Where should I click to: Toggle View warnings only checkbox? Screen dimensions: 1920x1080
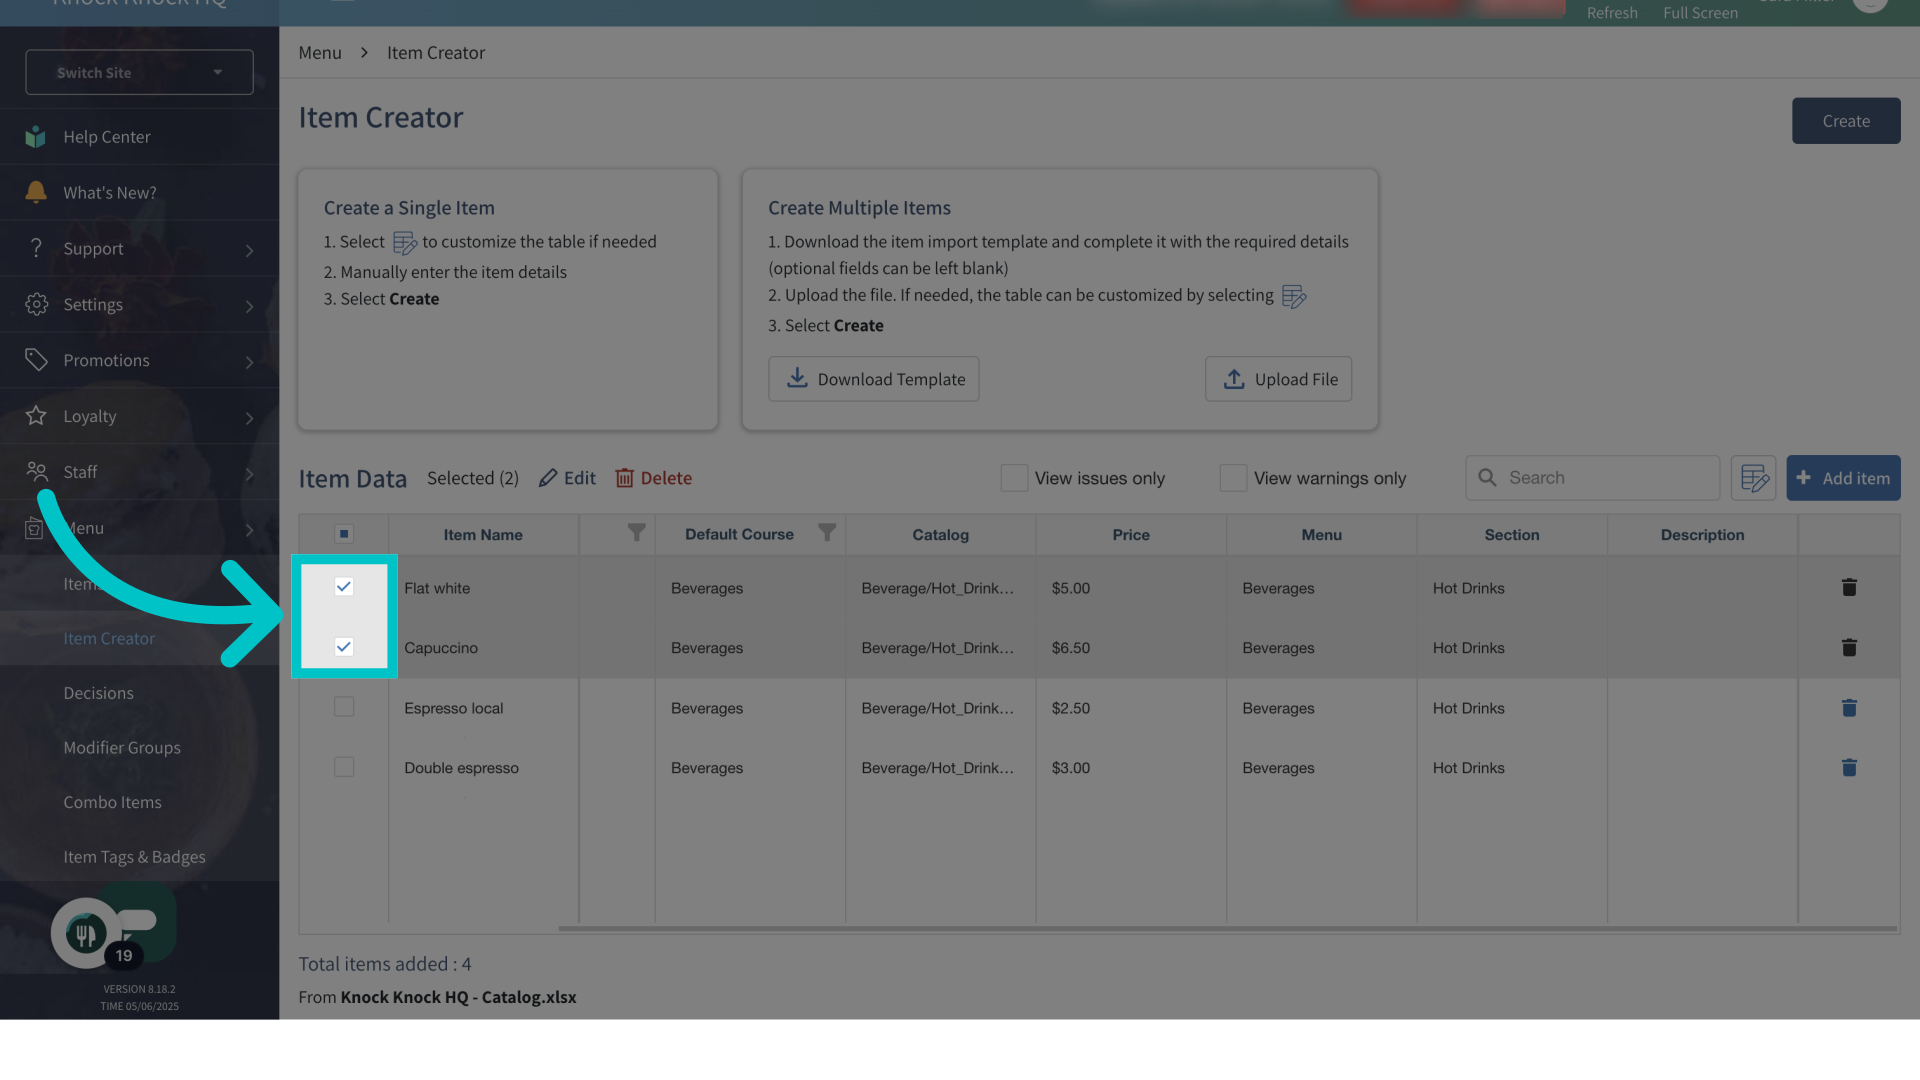click(1233, 478)
